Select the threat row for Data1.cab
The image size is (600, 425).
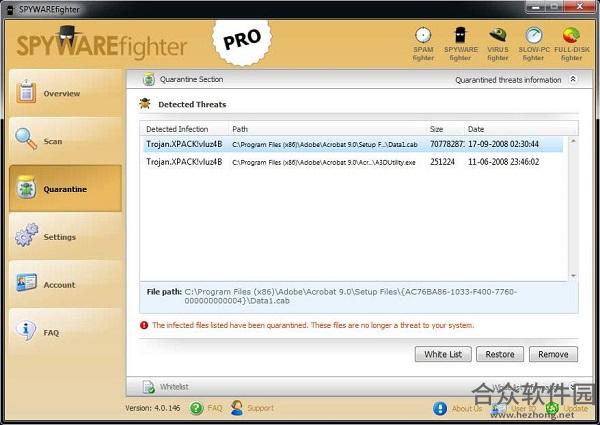pyautogui.click(x=353, y=144)
